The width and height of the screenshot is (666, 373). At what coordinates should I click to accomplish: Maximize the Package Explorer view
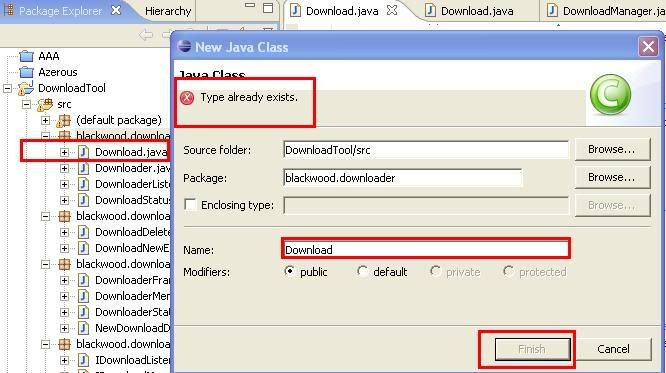pos(268,8)
